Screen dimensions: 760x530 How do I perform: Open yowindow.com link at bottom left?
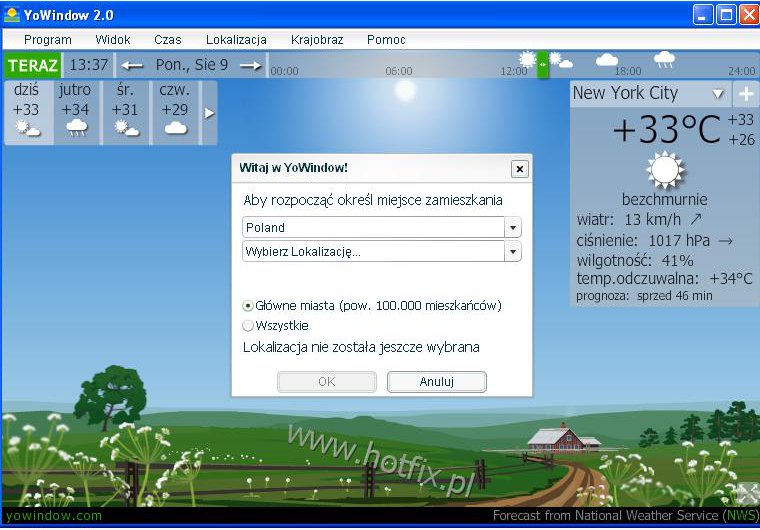click(x=53, y=516)
